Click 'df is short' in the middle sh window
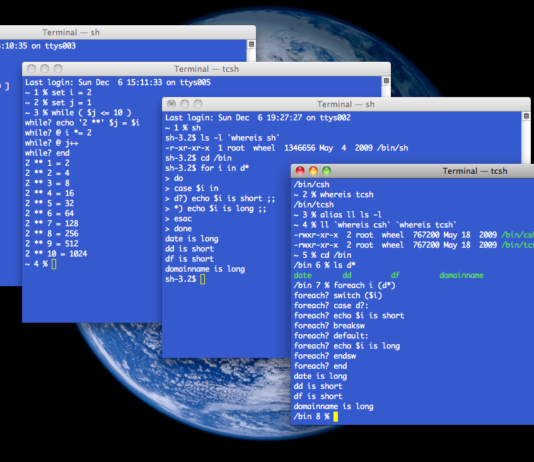The width and height of the screenshot is (534, 462). (x=190, y=259)
